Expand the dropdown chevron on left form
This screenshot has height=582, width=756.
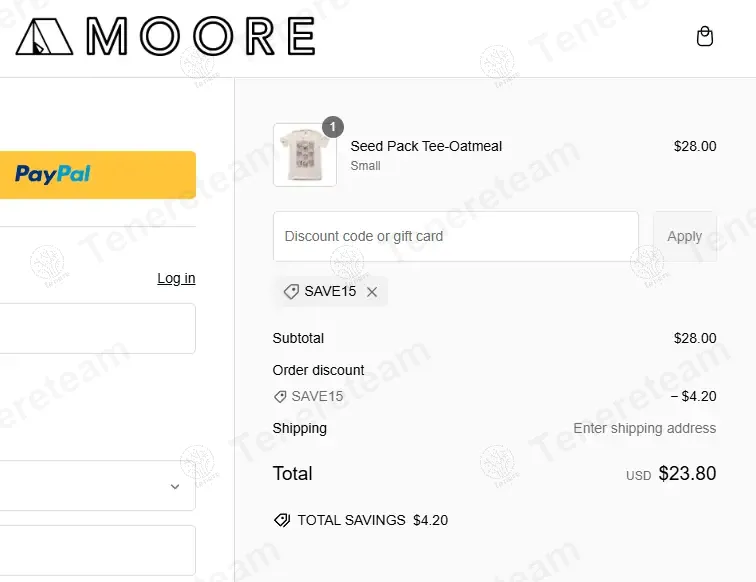point(175,487)
